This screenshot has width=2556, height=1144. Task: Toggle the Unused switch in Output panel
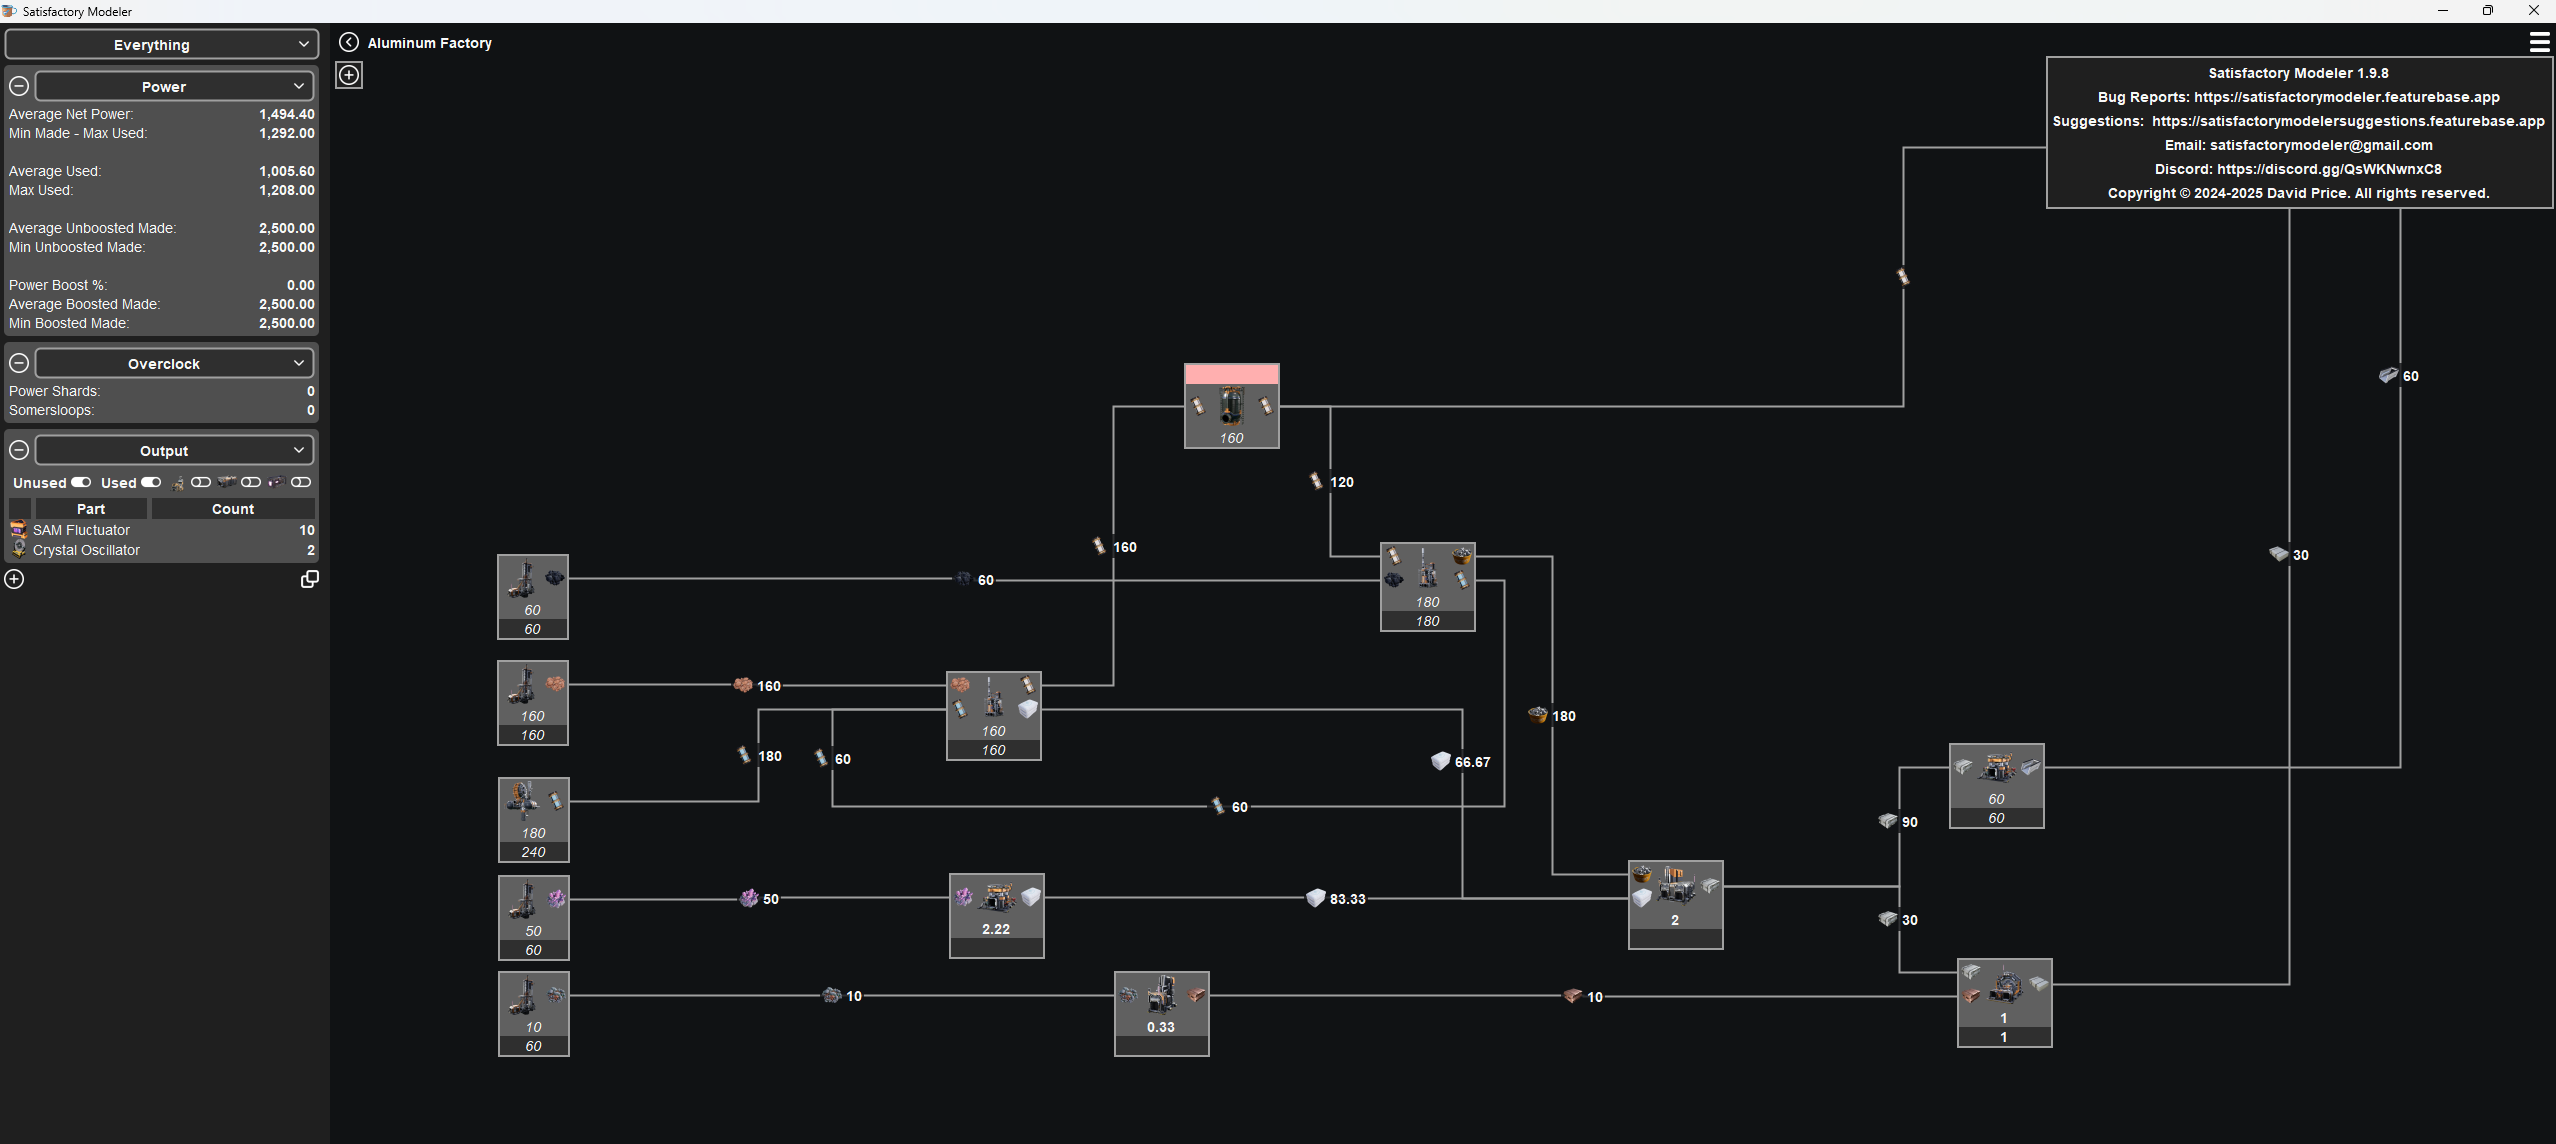[x=81, y=482]
